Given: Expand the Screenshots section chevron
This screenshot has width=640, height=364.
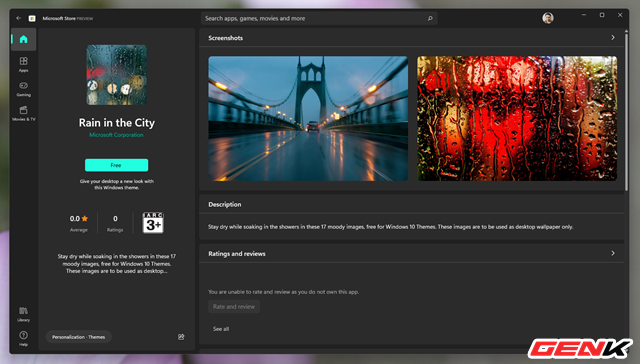Looking at the screenshot, I should click(613, 38).
